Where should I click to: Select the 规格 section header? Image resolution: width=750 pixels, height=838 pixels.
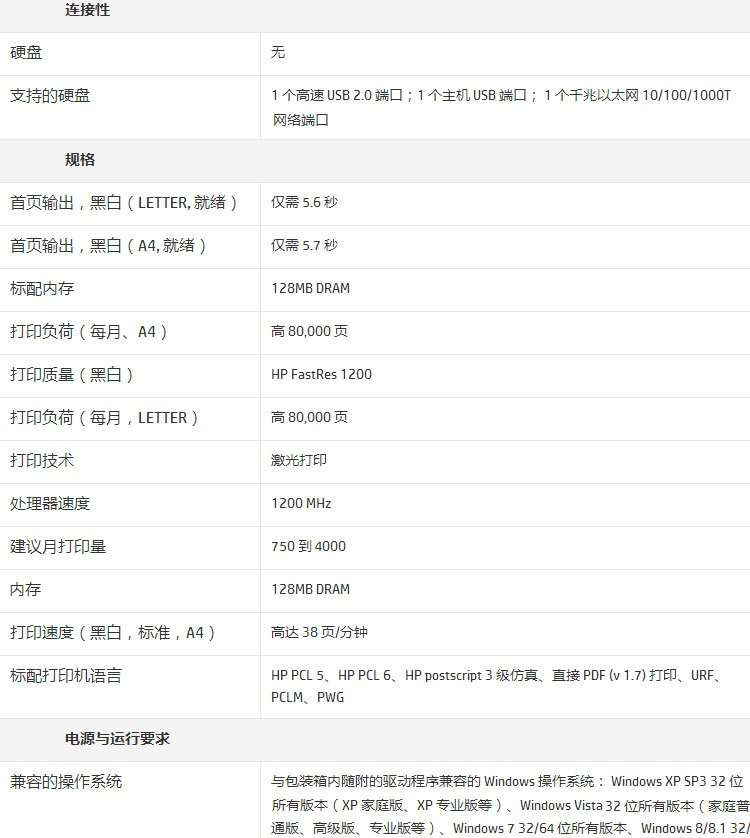tap(80, 160)
